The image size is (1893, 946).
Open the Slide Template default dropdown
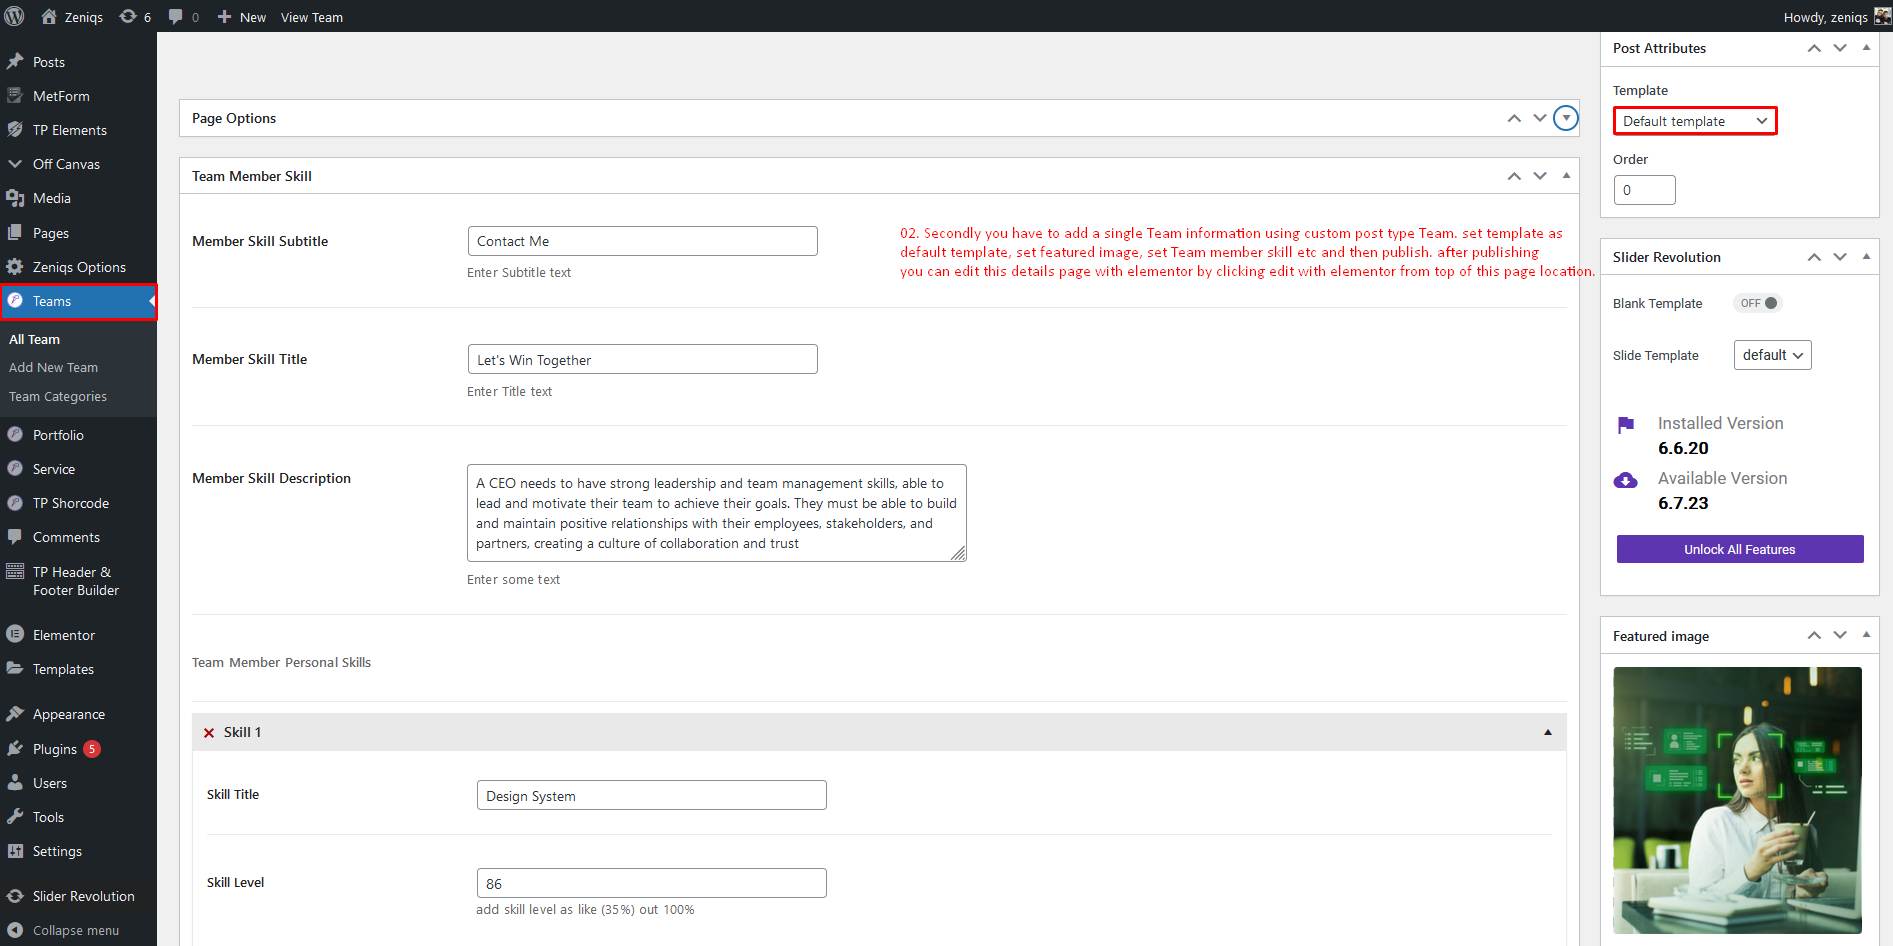coord(1773,355)
